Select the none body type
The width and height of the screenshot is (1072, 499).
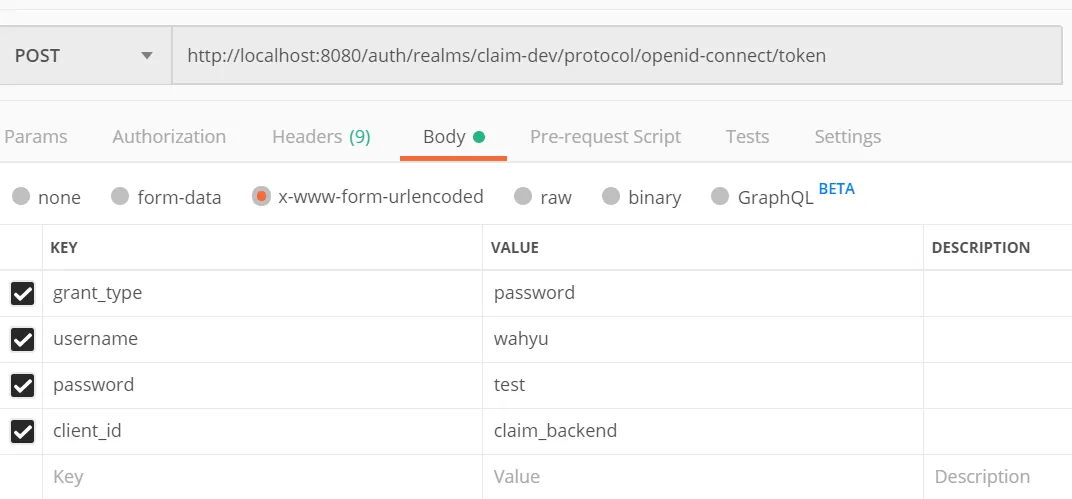click(x=21, y=197)
